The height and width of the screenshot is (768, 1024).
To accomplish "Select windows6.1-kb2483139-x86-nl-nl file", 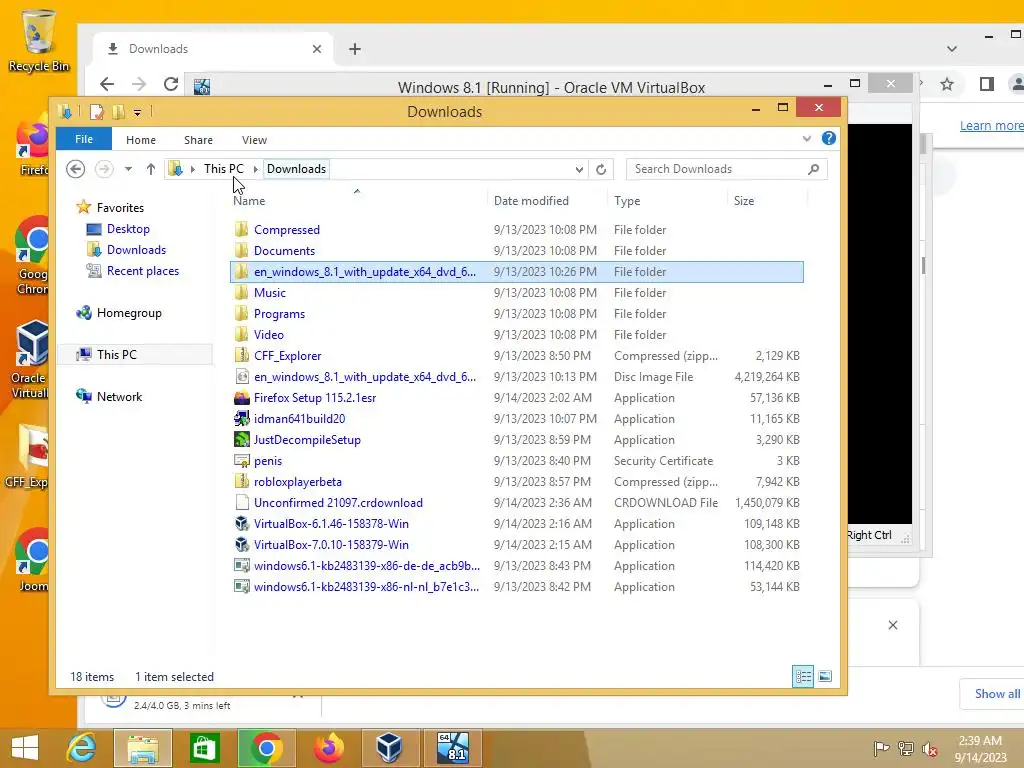I will (517, 586).
